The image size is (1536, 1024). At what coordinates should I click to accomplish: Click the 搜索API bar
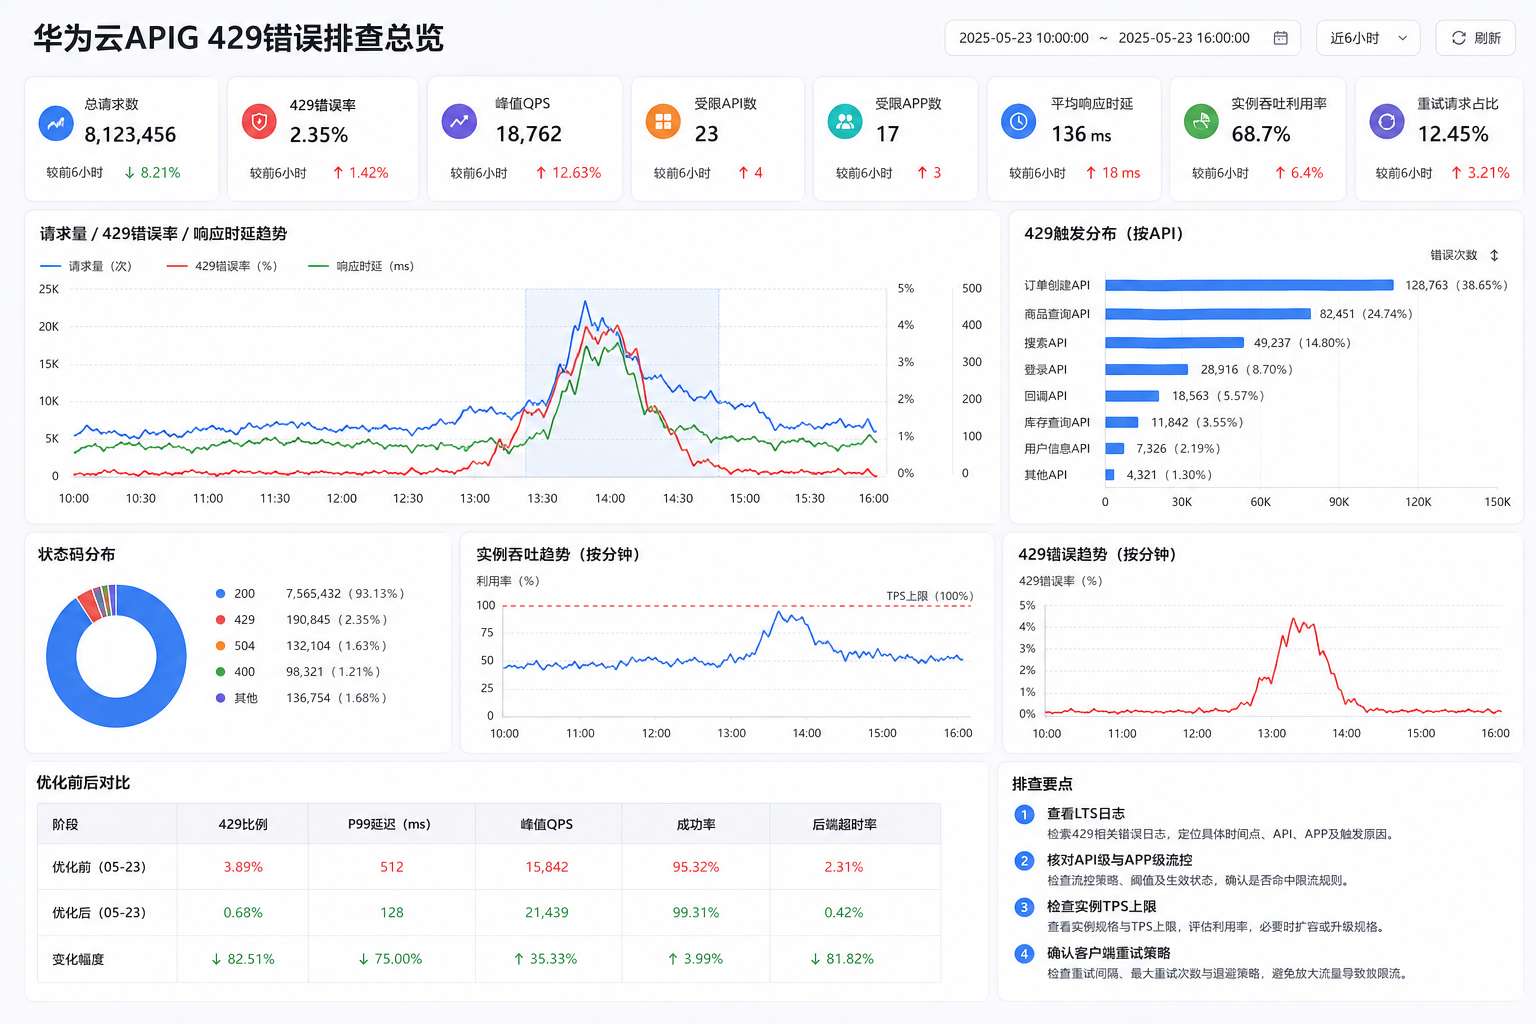click(x=1174, y=343)
